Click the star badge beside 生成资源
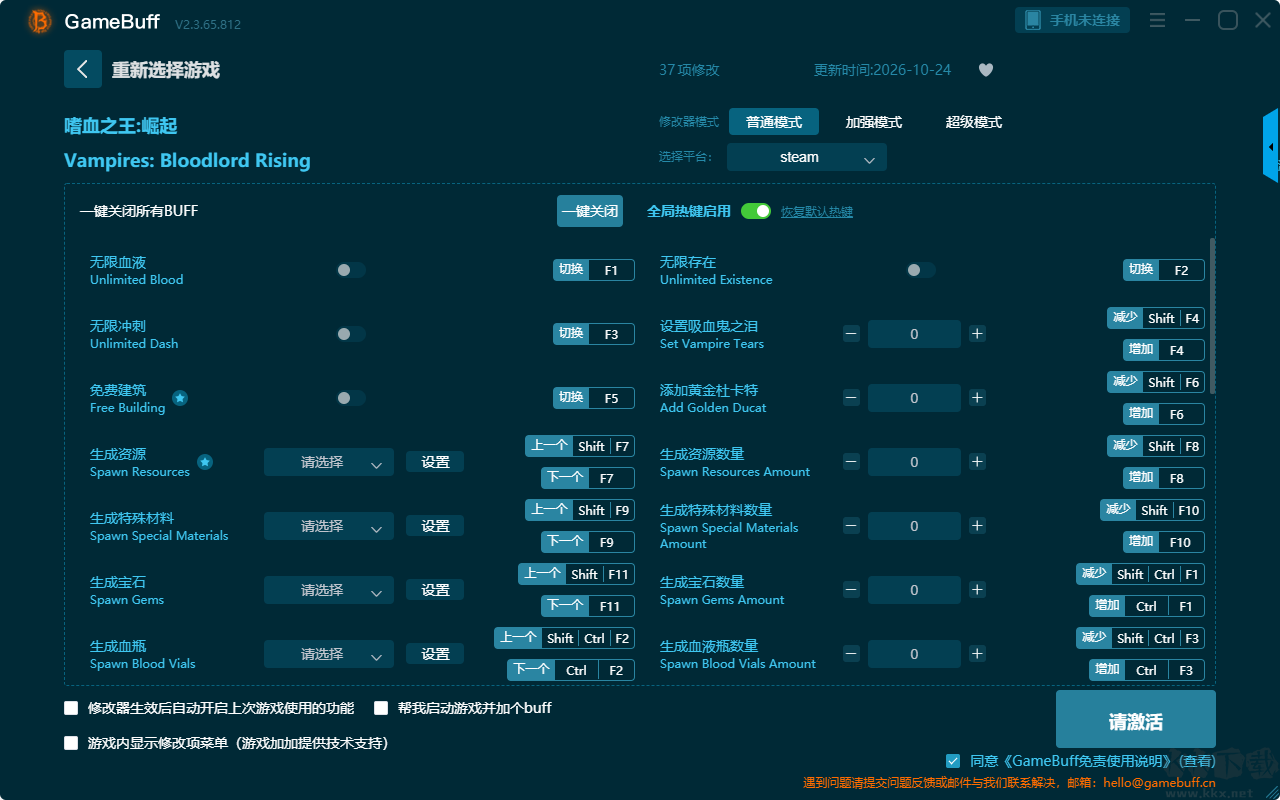The width and height of the screenshot is (1280, 800). 204,462
